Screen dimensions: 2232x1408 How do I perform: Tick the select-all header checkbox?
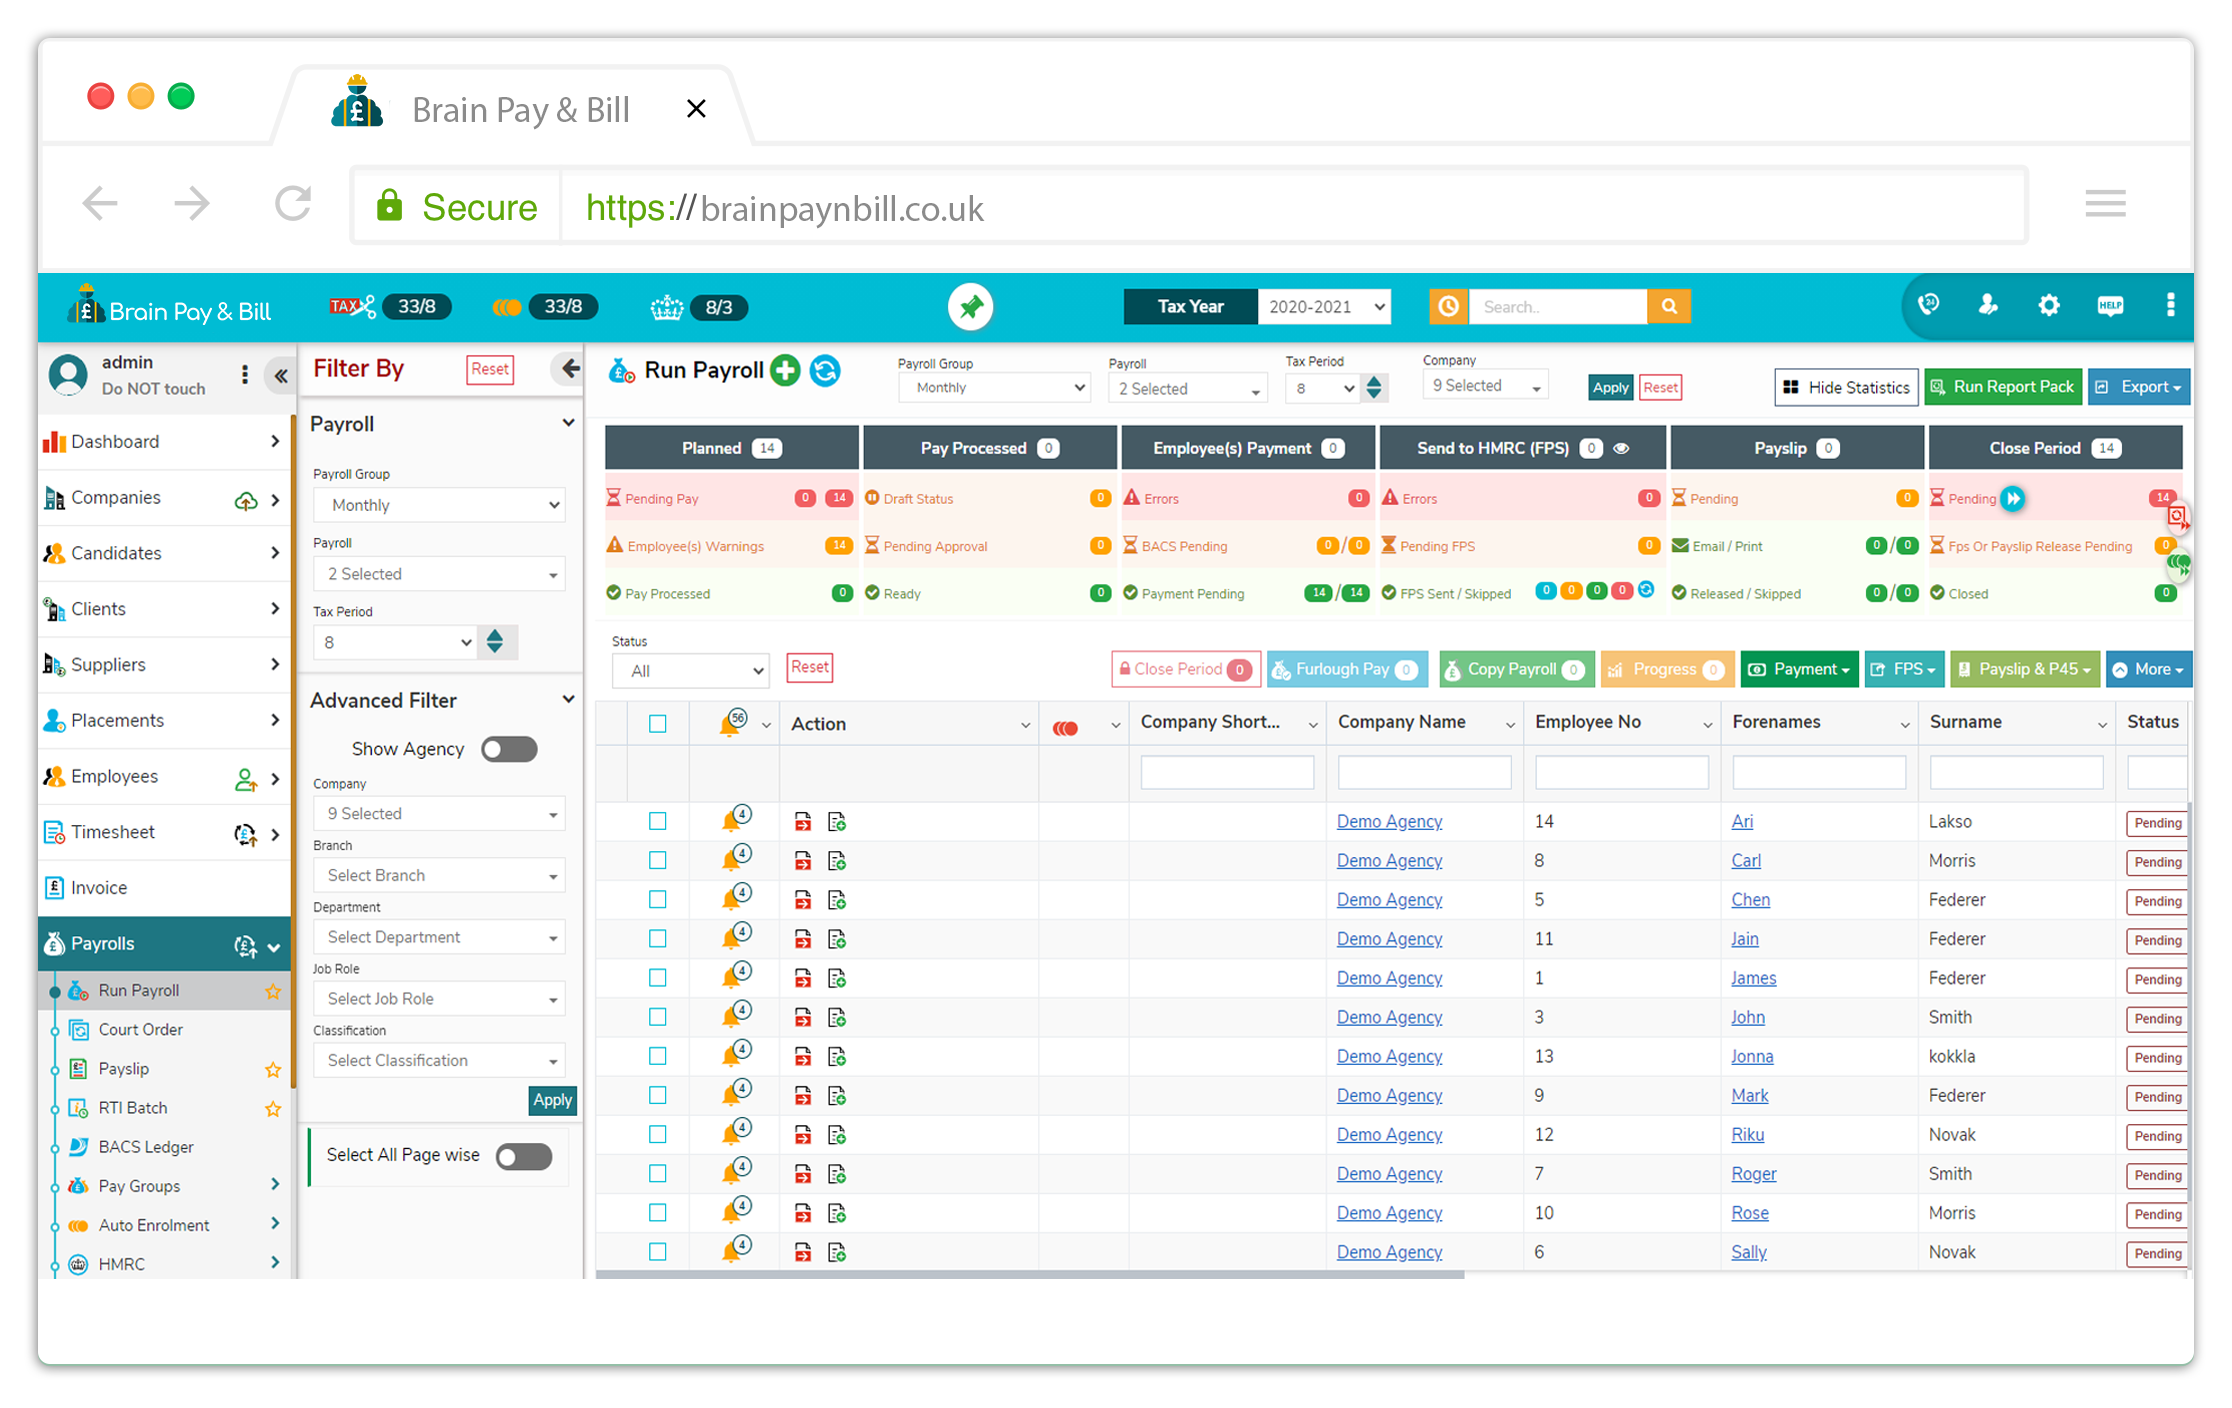(x=657, y=723)
